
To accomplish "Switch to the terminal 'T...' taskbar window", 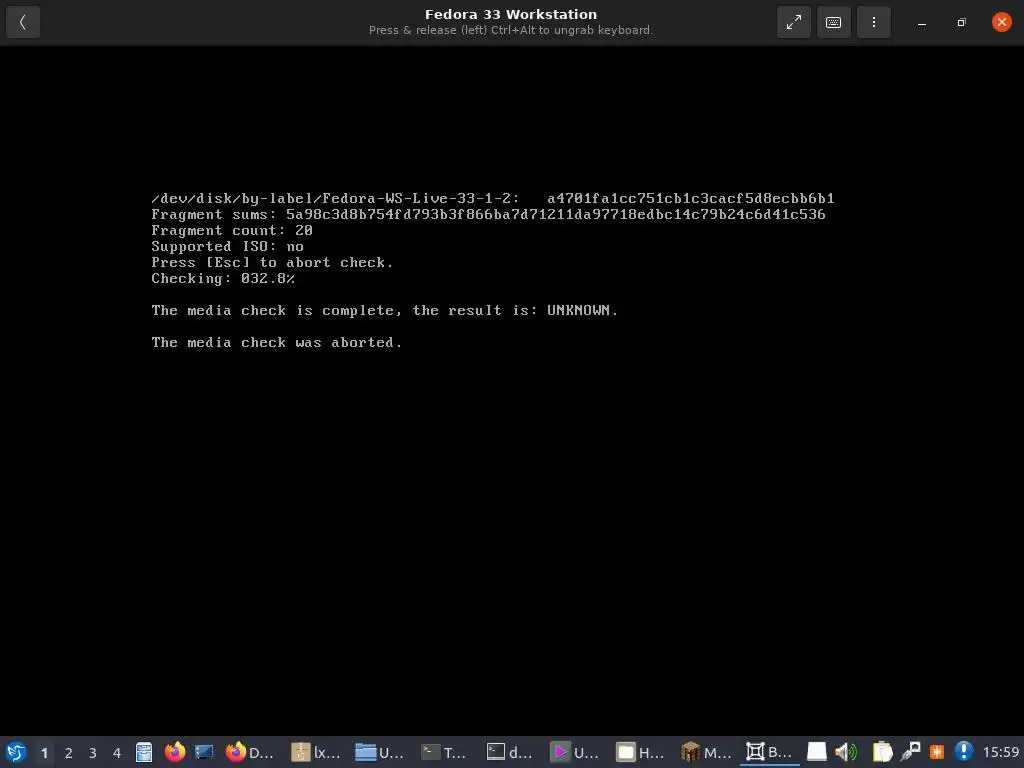I will 444,752.
